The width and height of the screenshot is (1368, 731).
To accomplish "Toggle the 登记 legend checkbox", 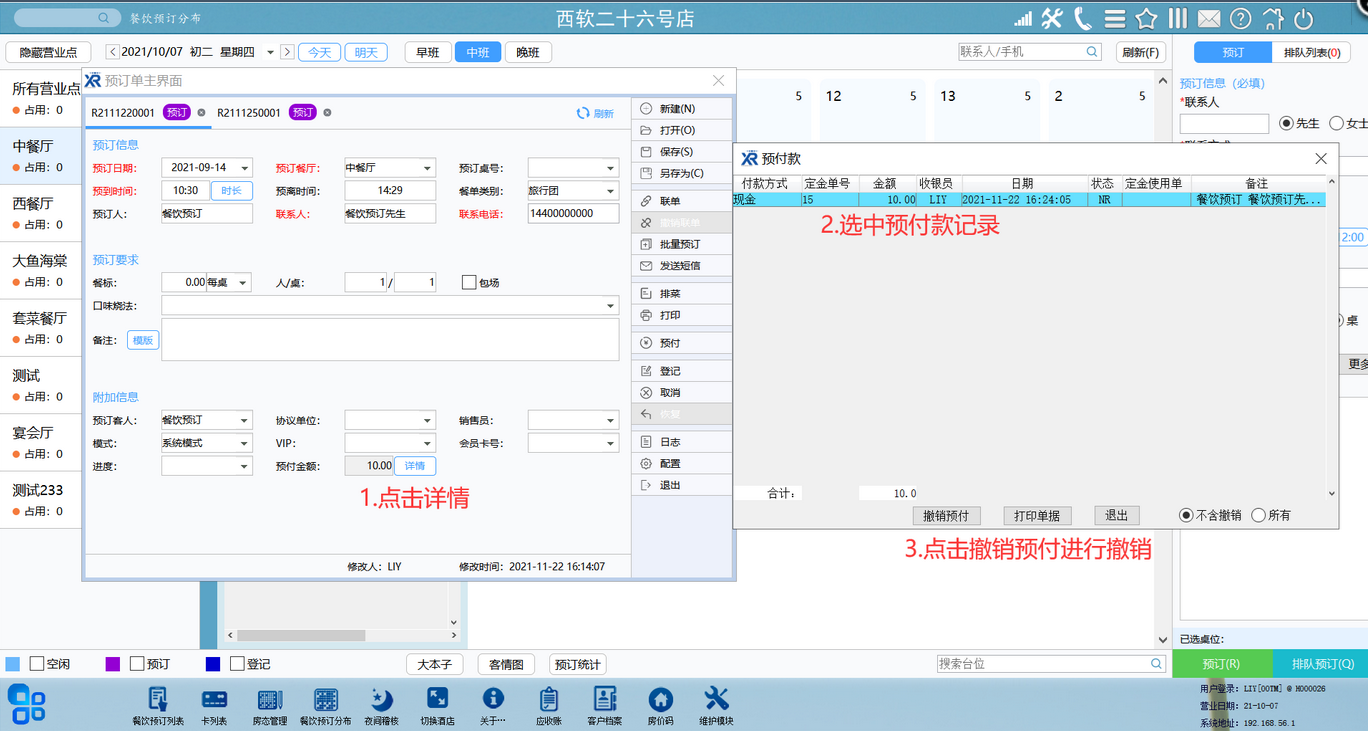I will (237, 664).
